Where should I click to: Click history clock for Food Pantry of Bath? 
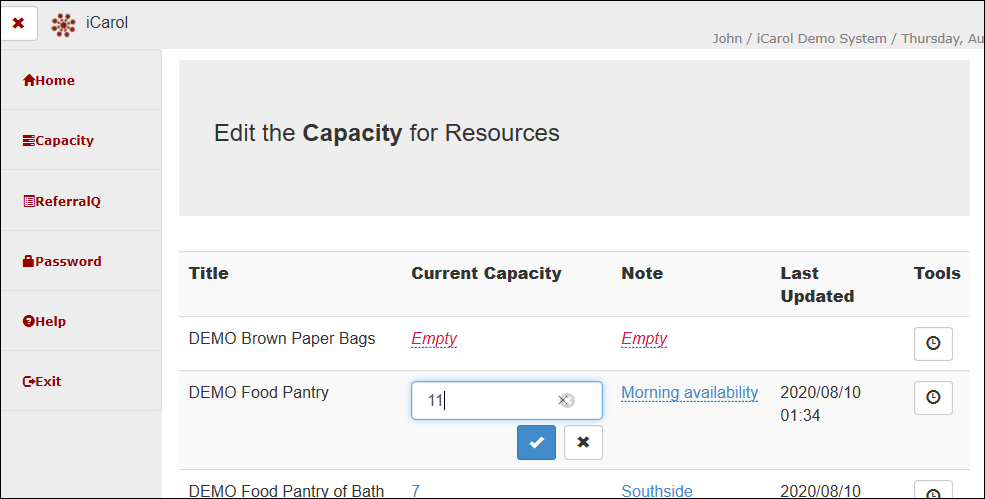pyautogui.click(x=933, y=493)
